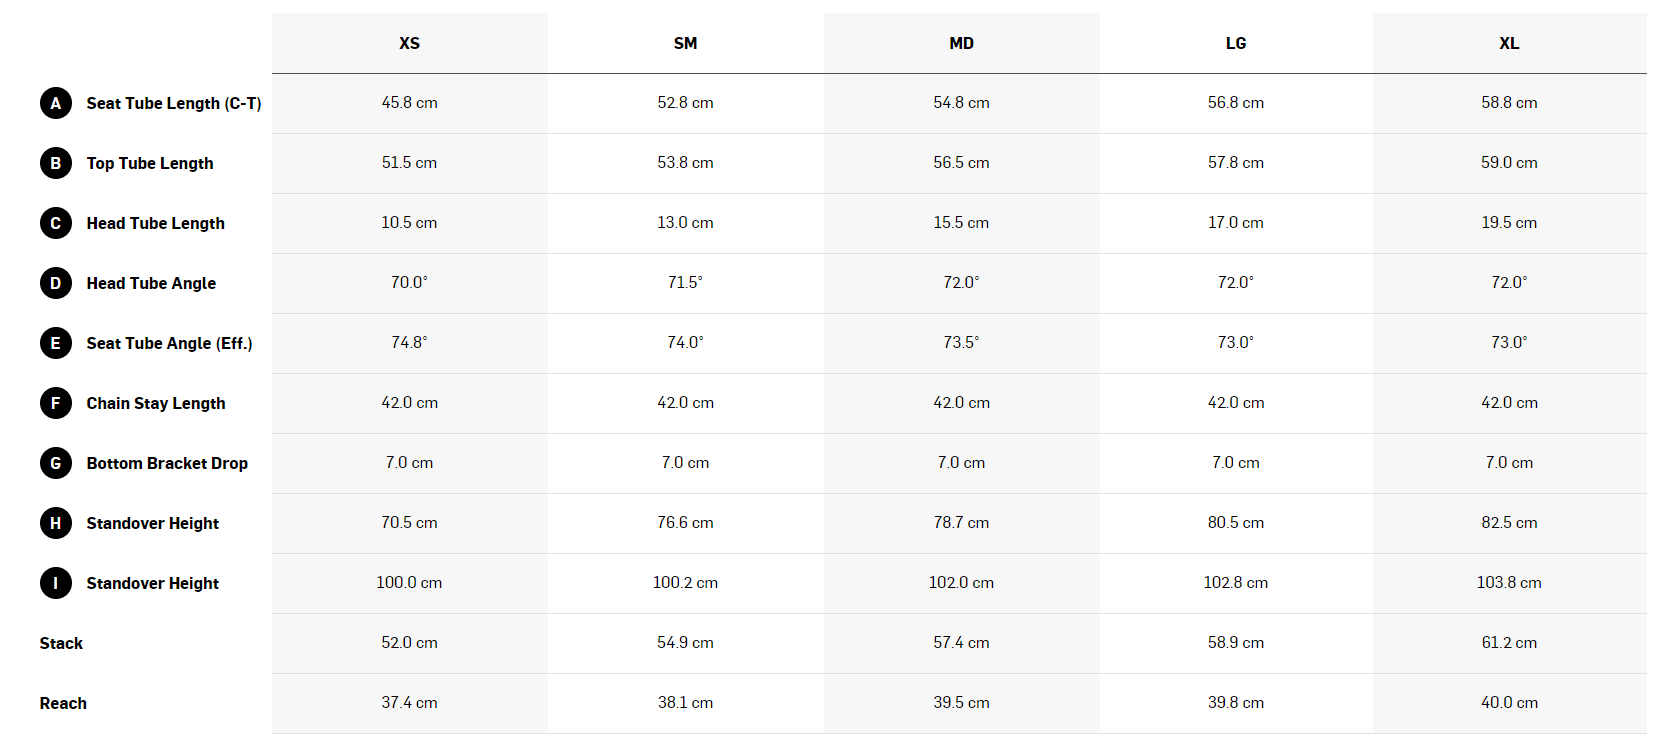The height and width of the screenshot is (754, 1672).
Task: Select the XL size column header
Action: pyautogui.click(x=1510, y=43)
